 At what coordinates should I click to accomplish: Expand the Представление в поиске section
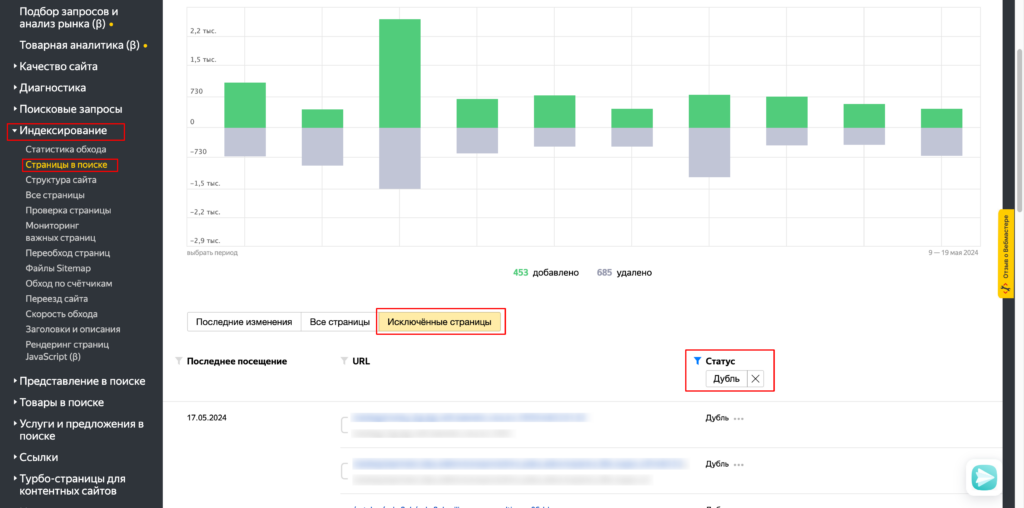click(x=78, y=381)
